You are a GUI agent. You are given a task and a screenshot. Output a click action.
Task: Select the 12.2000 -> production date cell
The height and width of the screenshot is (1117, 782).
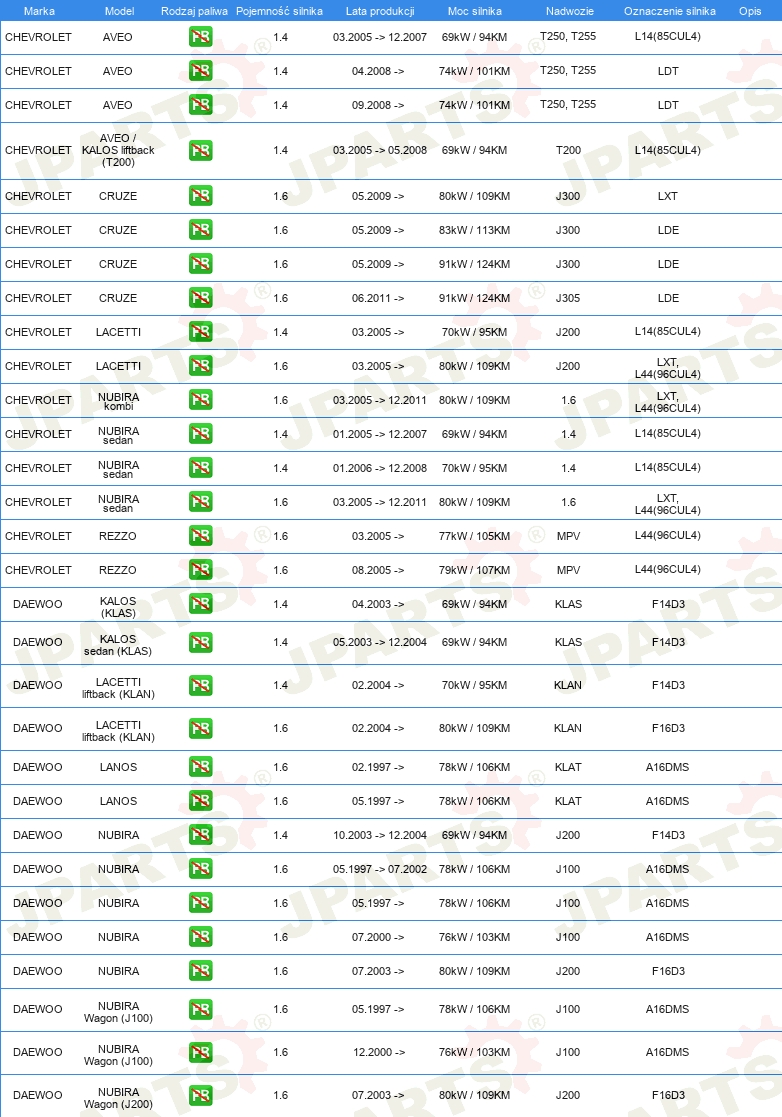click(379, 1052)
